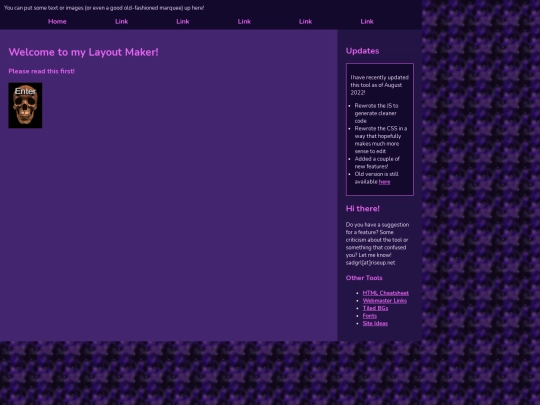540x405 pixels.
Task: Click the sadgrl[at]riseup.net email text
Action: pos(370,263)
